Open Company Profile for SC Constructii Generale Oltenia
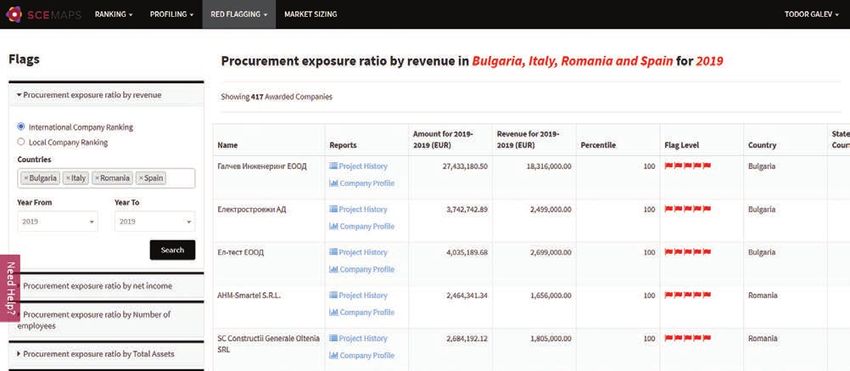 click(x=362, y=355)
